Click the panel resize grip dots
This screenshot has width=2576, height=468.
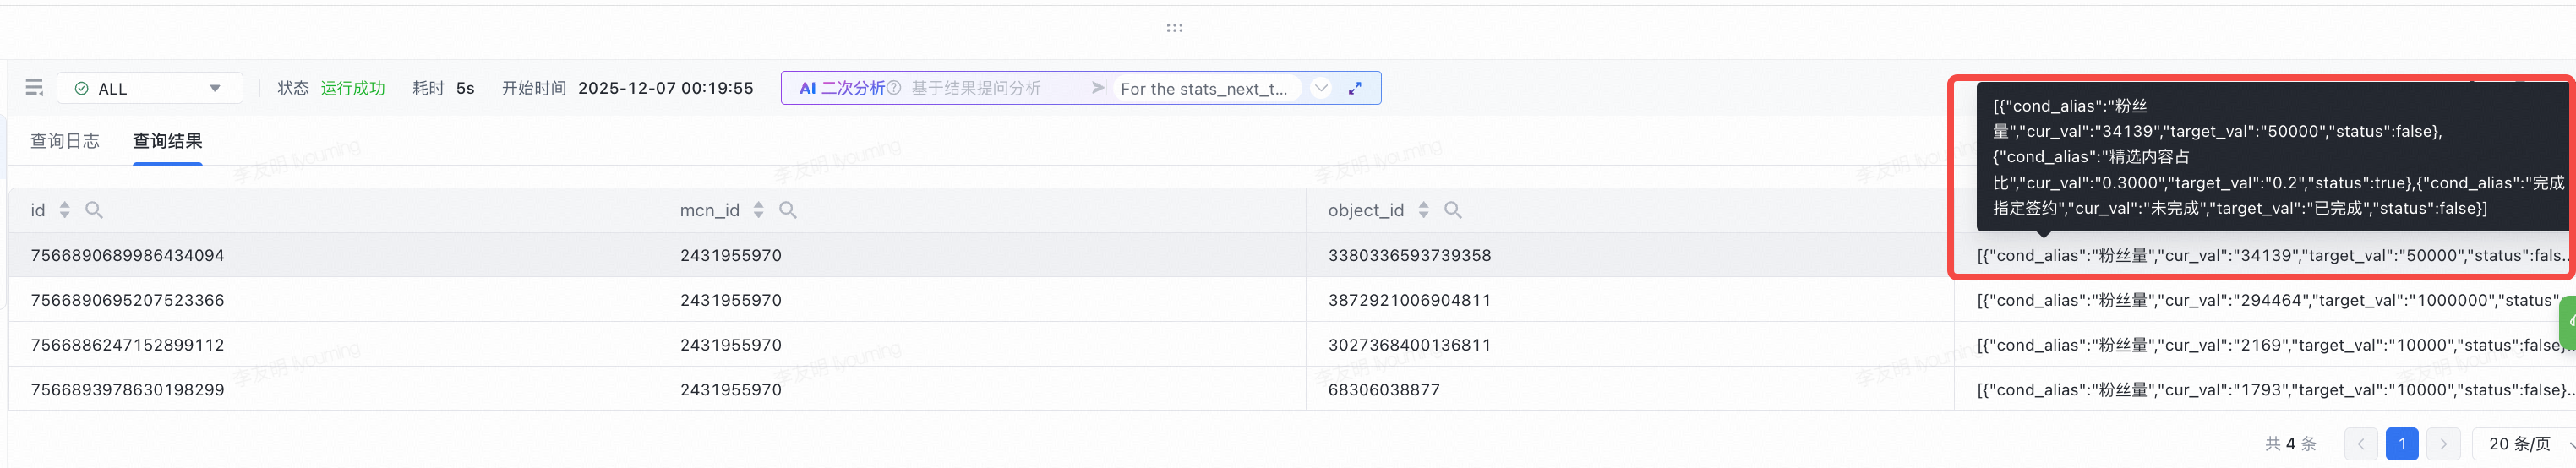click(1174, 28)
